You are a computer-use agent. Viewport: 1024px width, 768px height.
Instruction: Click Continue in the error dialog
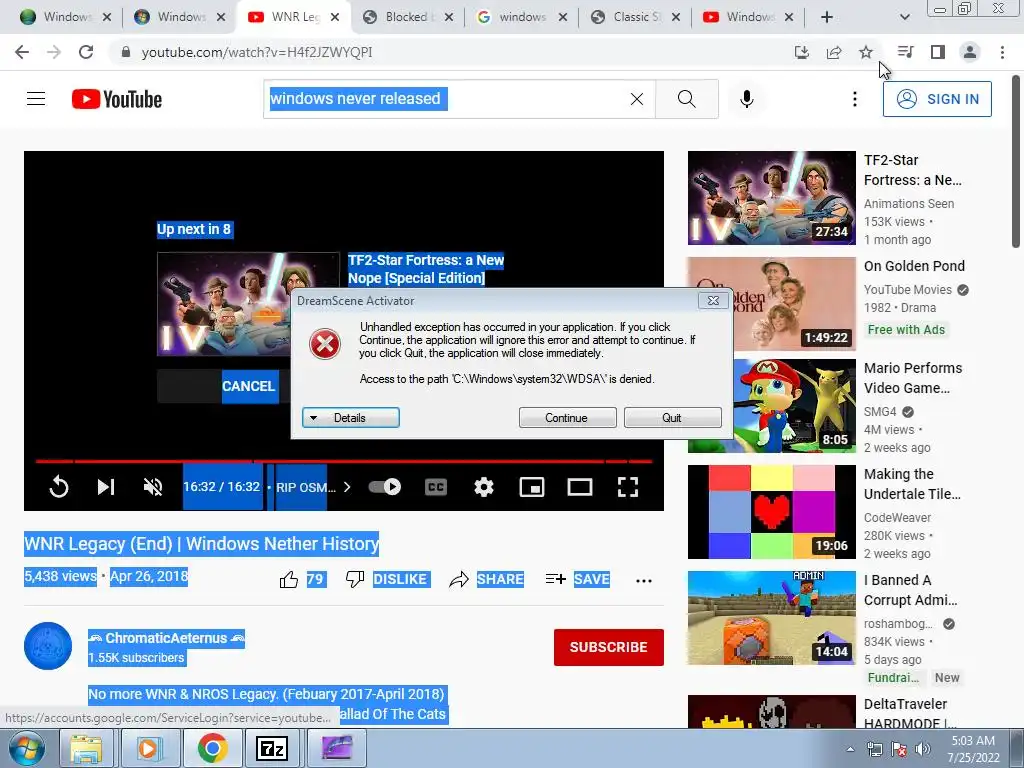click(x=568, y=418)
